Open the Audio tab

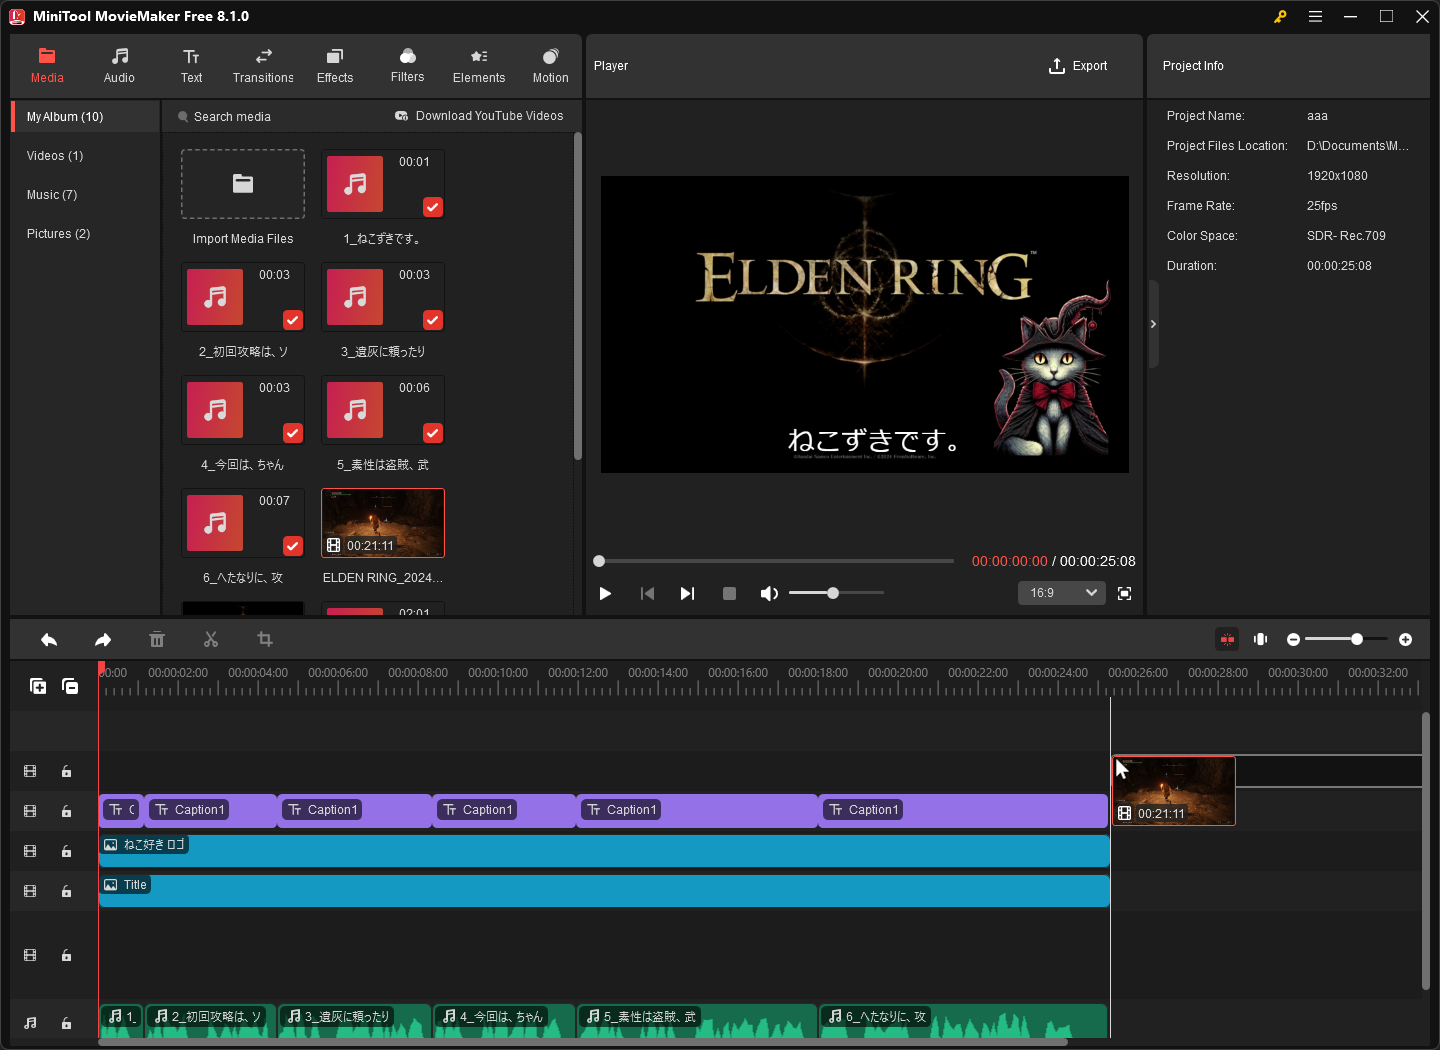(119, 66)
